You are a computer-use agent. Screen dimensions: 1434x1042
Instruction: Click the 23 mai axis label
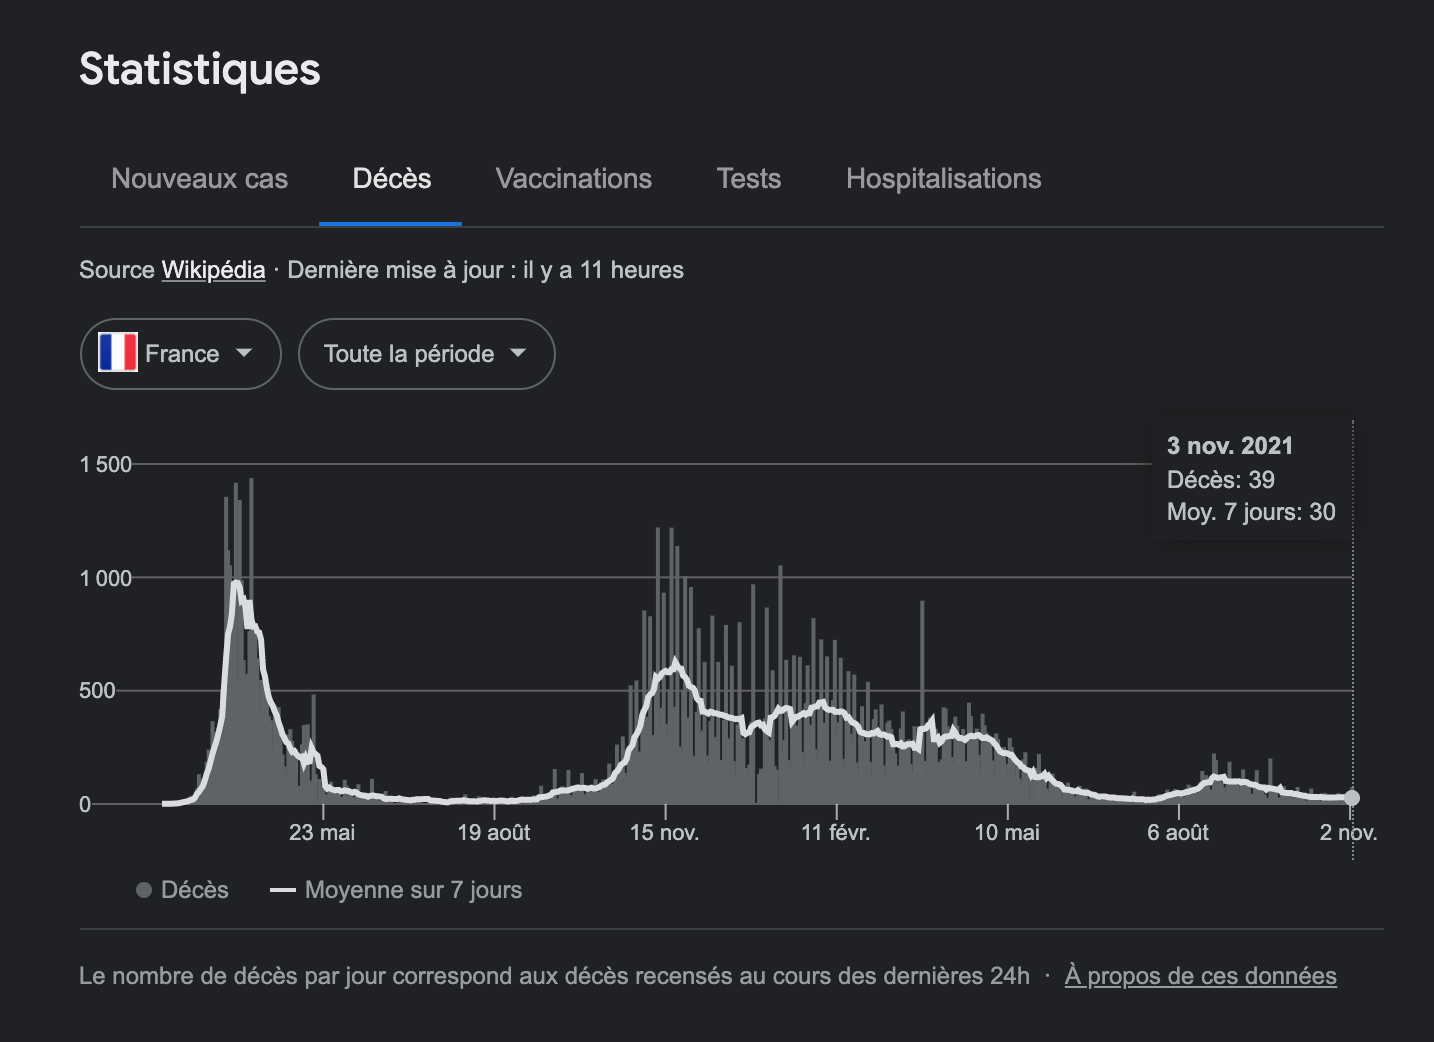[322, 832]
